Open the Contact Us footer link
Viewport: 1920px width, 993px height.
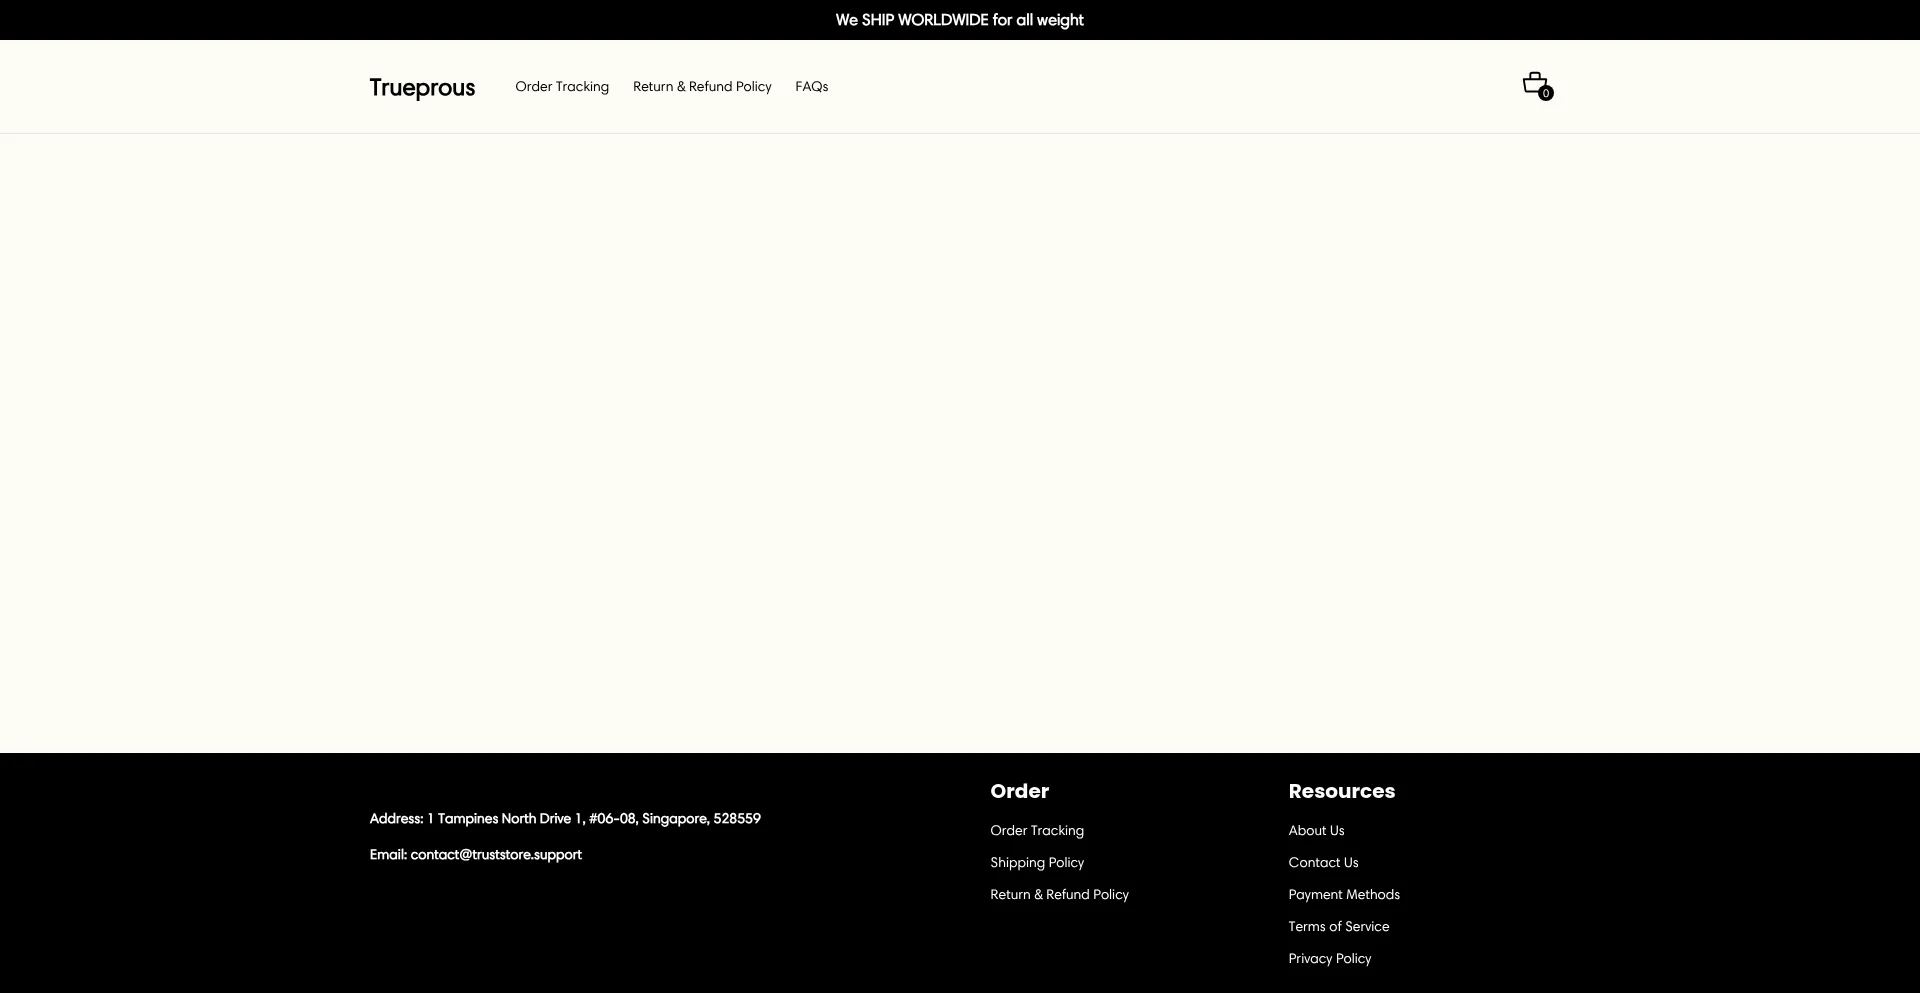click(1323, 863)
